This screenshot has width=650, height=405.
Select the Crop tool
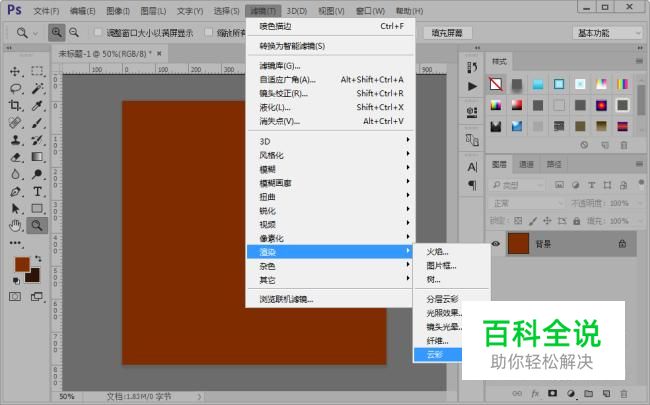pos(15,106)
